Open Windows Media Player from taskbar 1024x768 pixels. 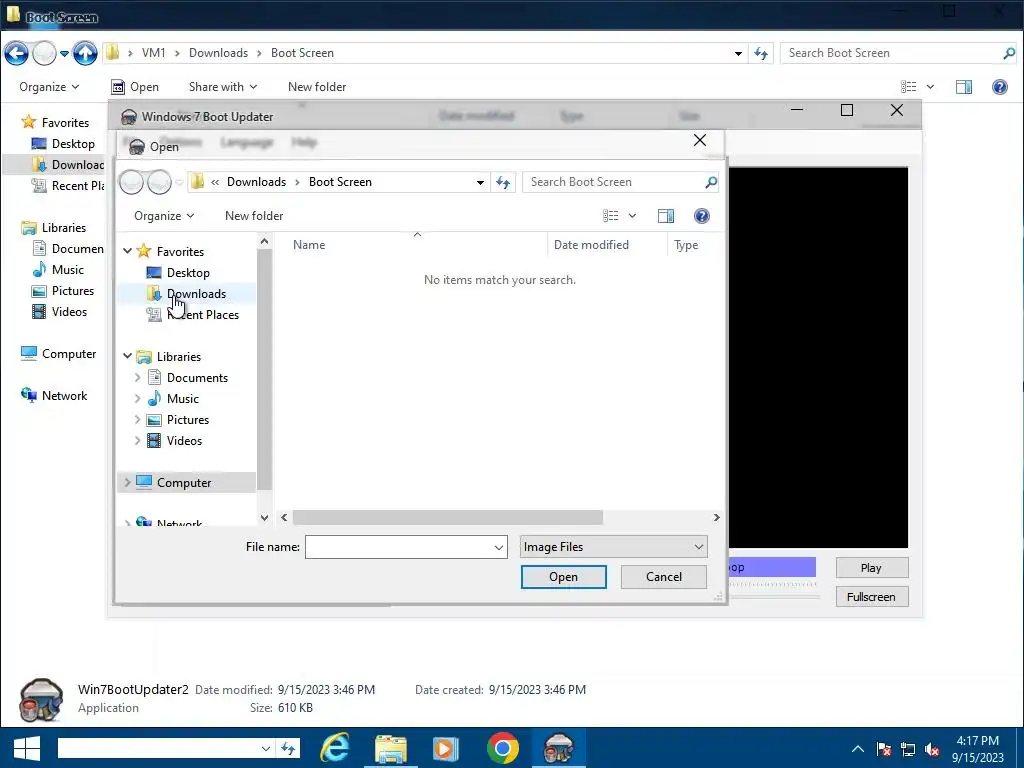tap(446, 748)
